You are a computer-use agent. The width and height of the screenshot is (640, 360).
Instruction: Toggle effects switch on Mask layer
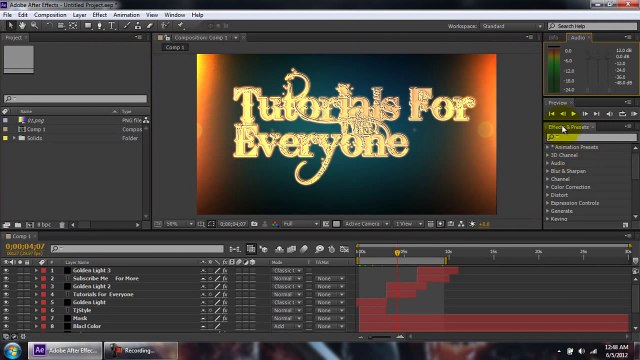click(x=225, y=318)
